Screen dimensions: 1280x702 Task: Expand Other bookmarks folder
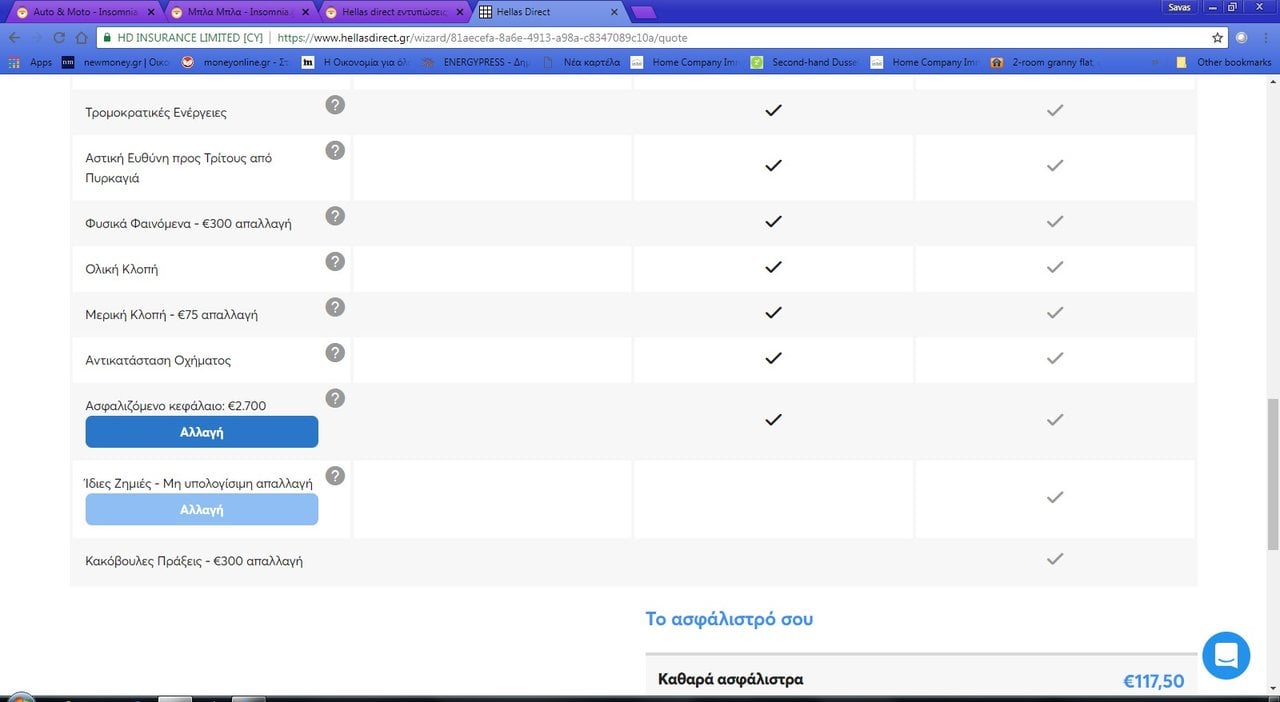(x=1224, y=62)
